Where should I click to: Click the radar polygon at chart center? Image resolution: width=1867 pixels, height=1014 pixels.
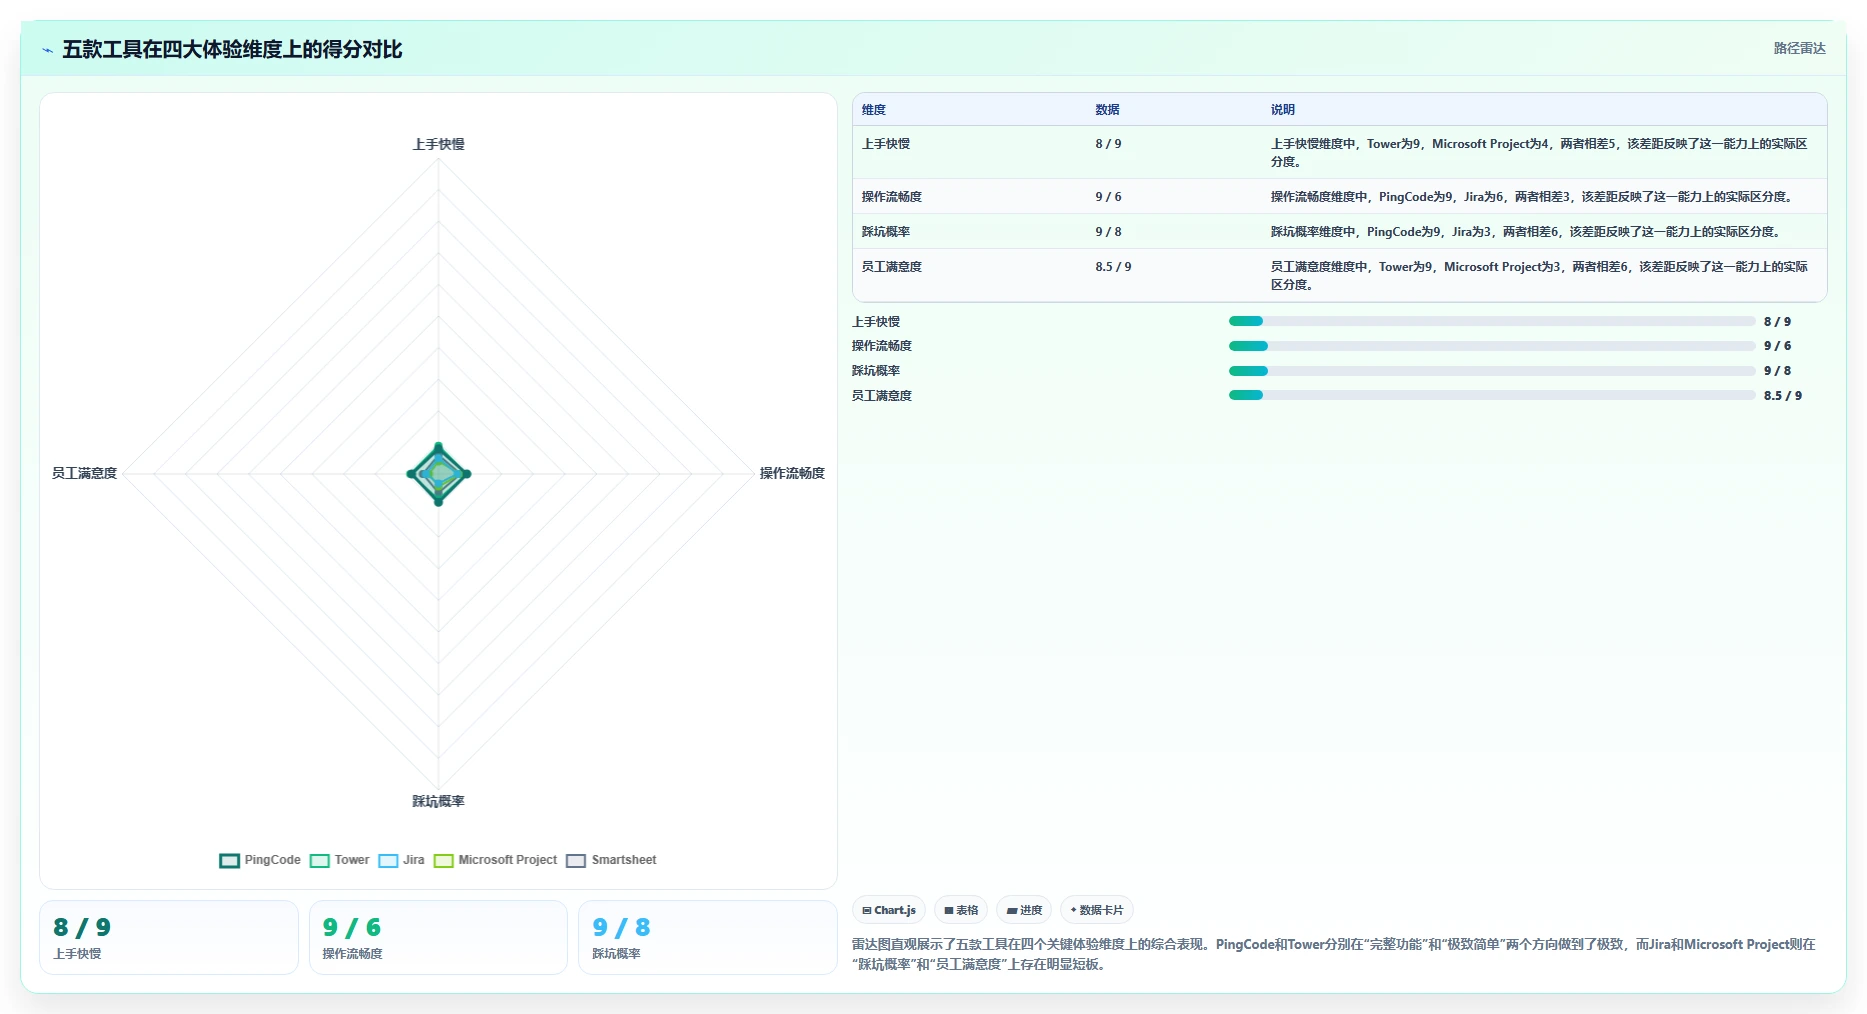(438, 474)
